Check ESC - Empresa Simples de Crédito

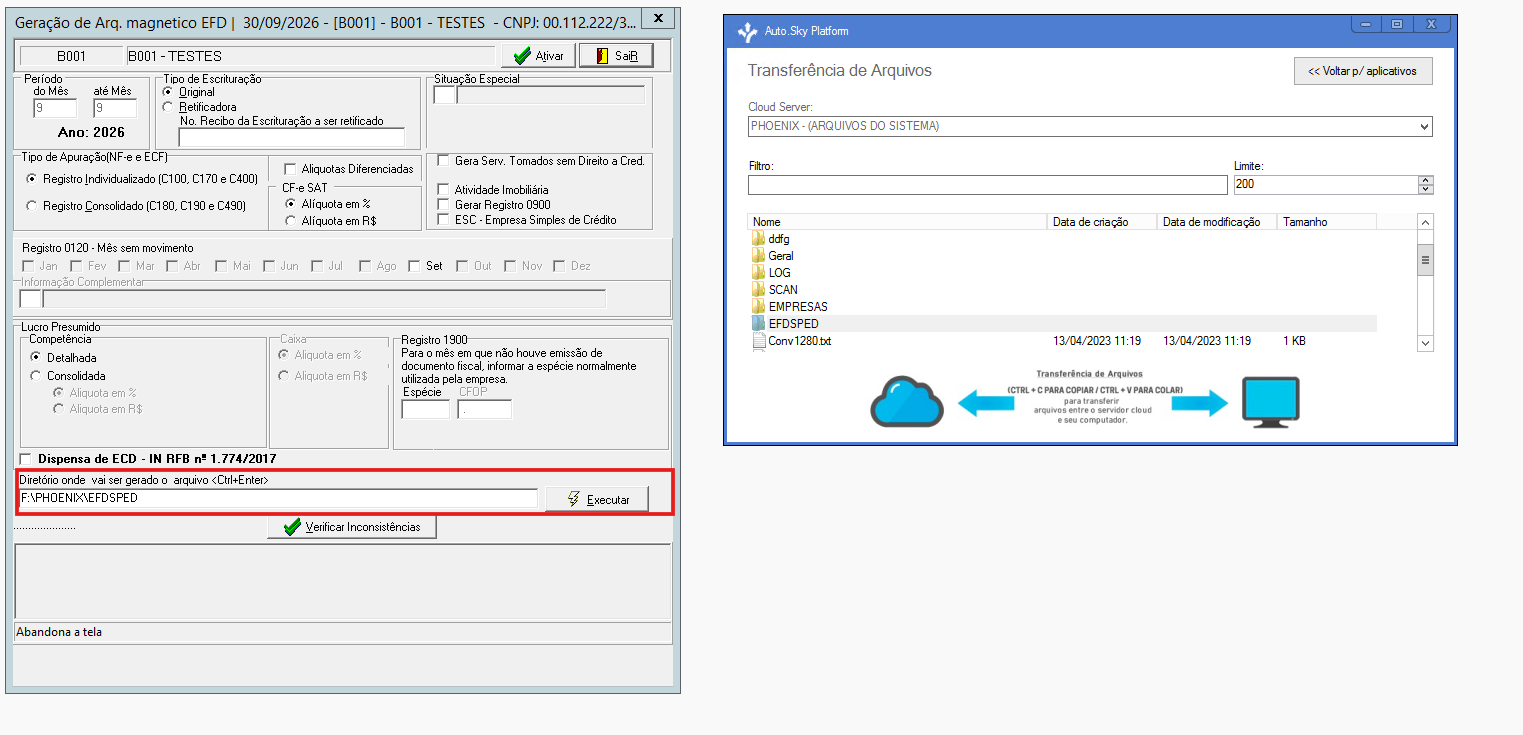444,219
